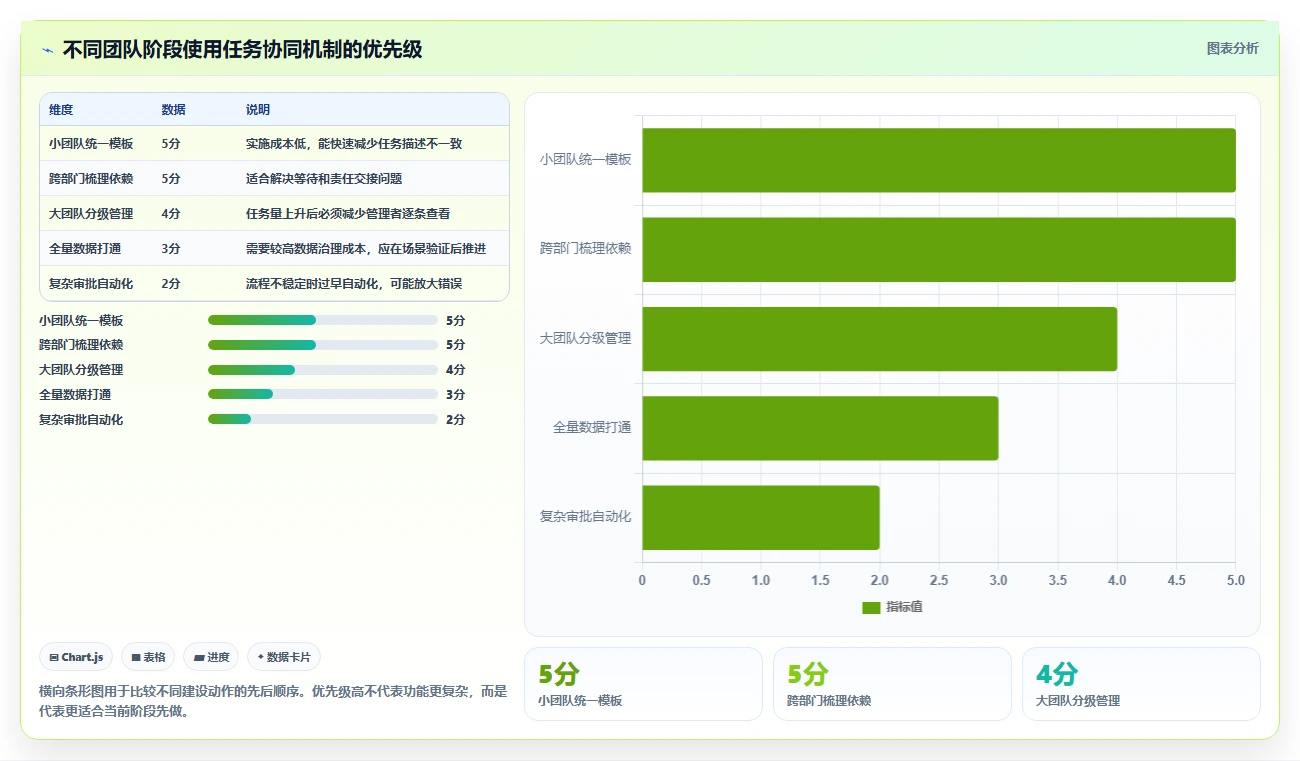Click the 图表分析 label in header
This screenshot has height=761, width=1300.
[x=1232, y=48]
